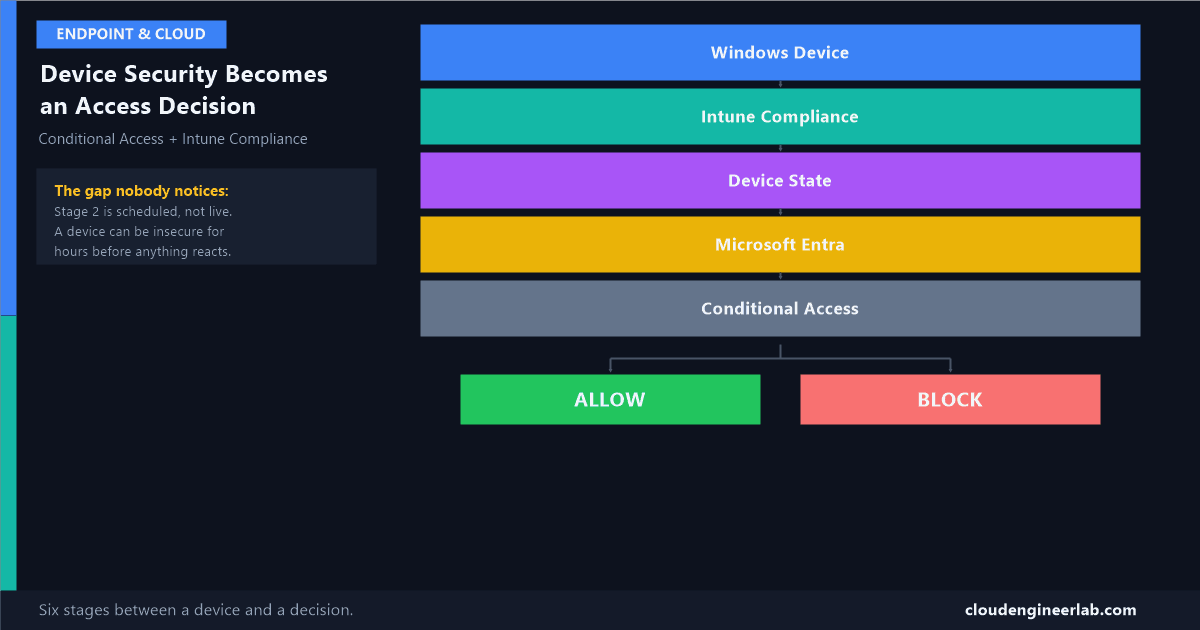Click the red BLOCK box

click(x=950, y=400)
